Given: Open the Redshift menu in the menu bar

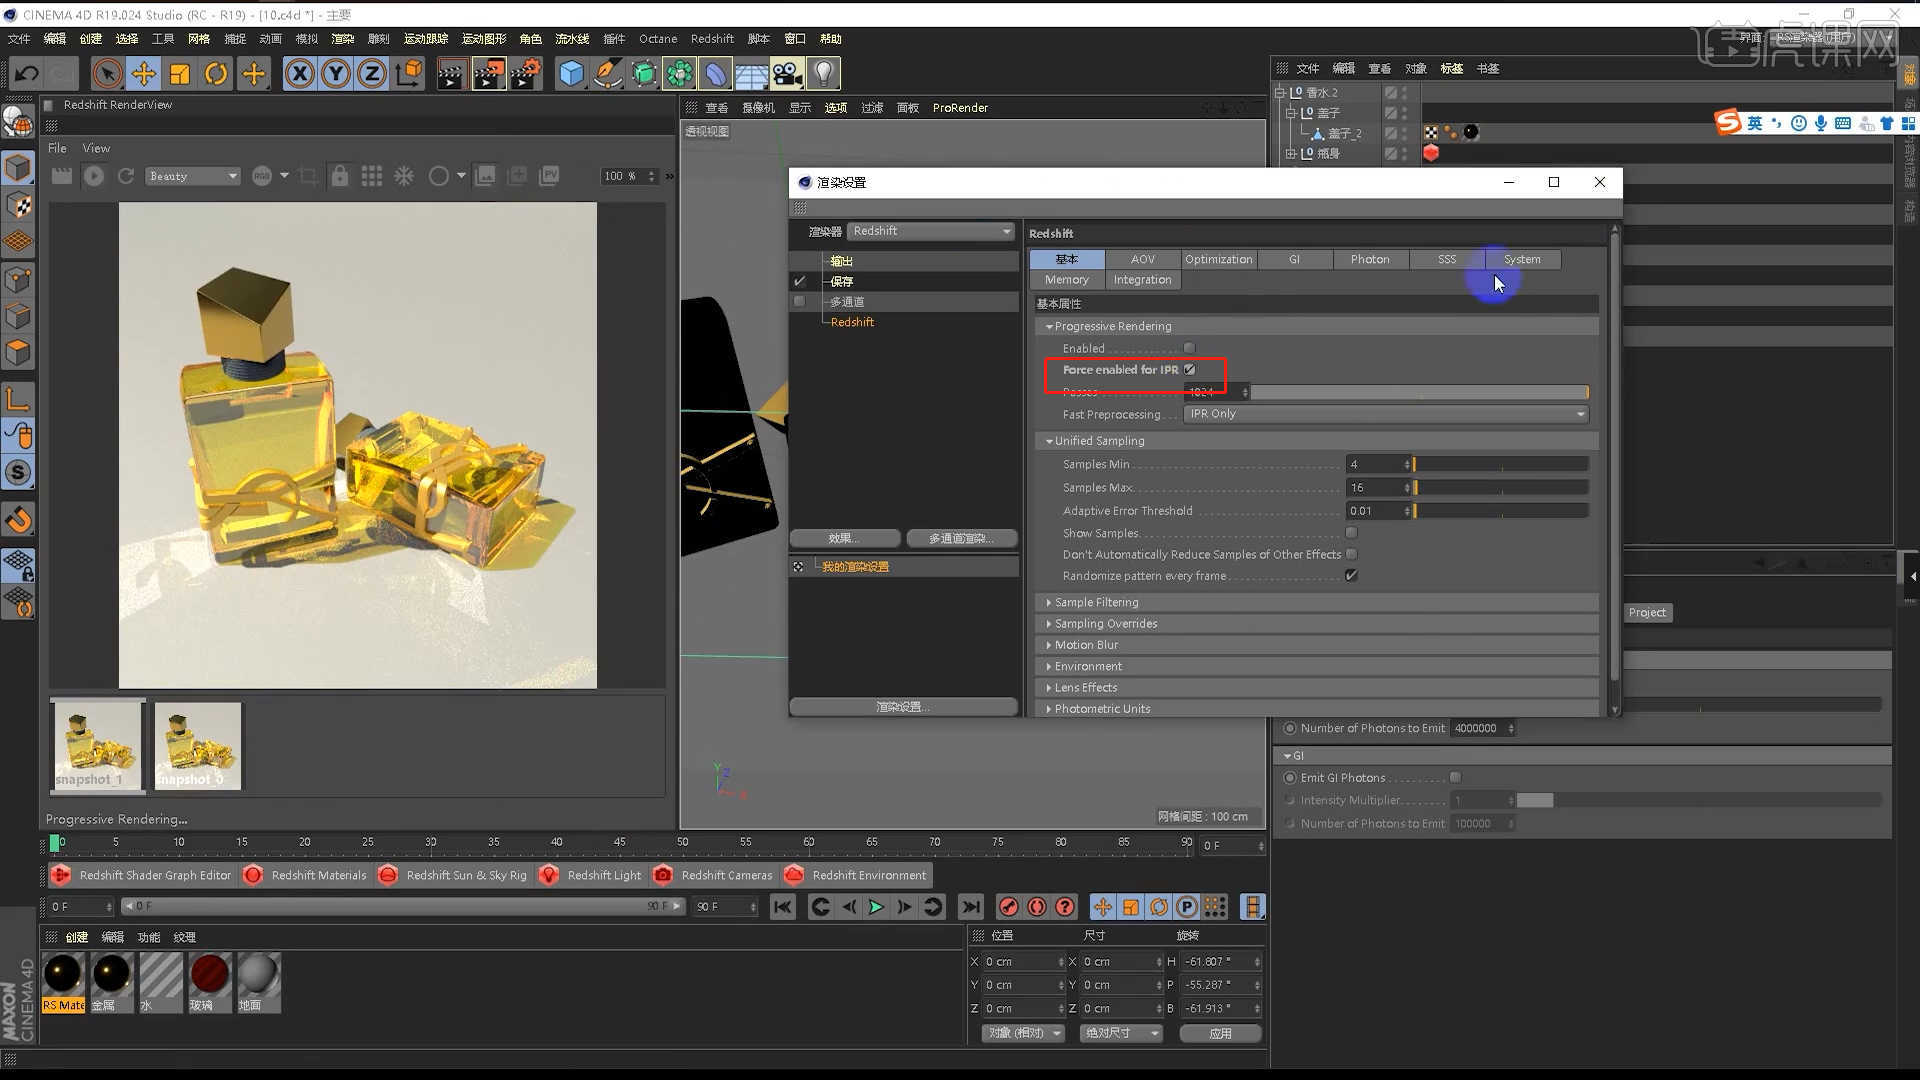Looking at the screenshot, I should (x=713, y=39).
